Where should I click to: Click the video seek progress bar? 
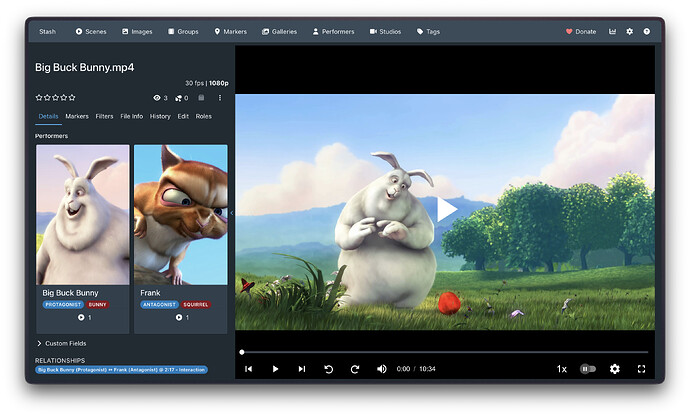click(x=445, y=352)
